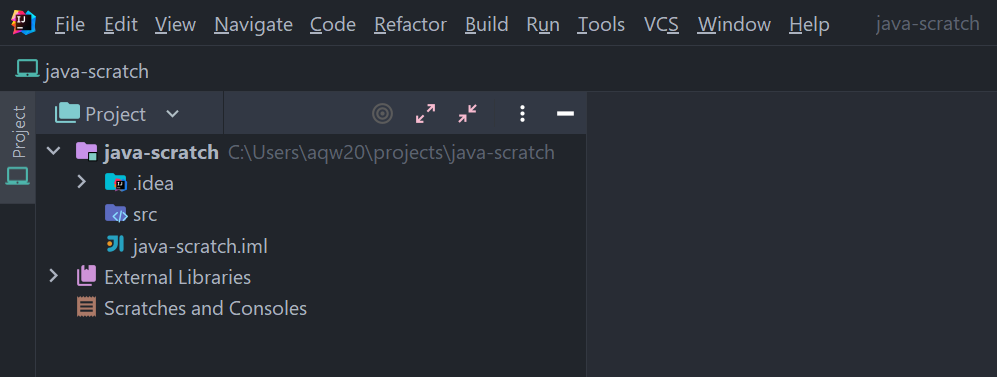Open the Build menu
997x377 pixels.
pyautogui.click(x=486, y=25)
